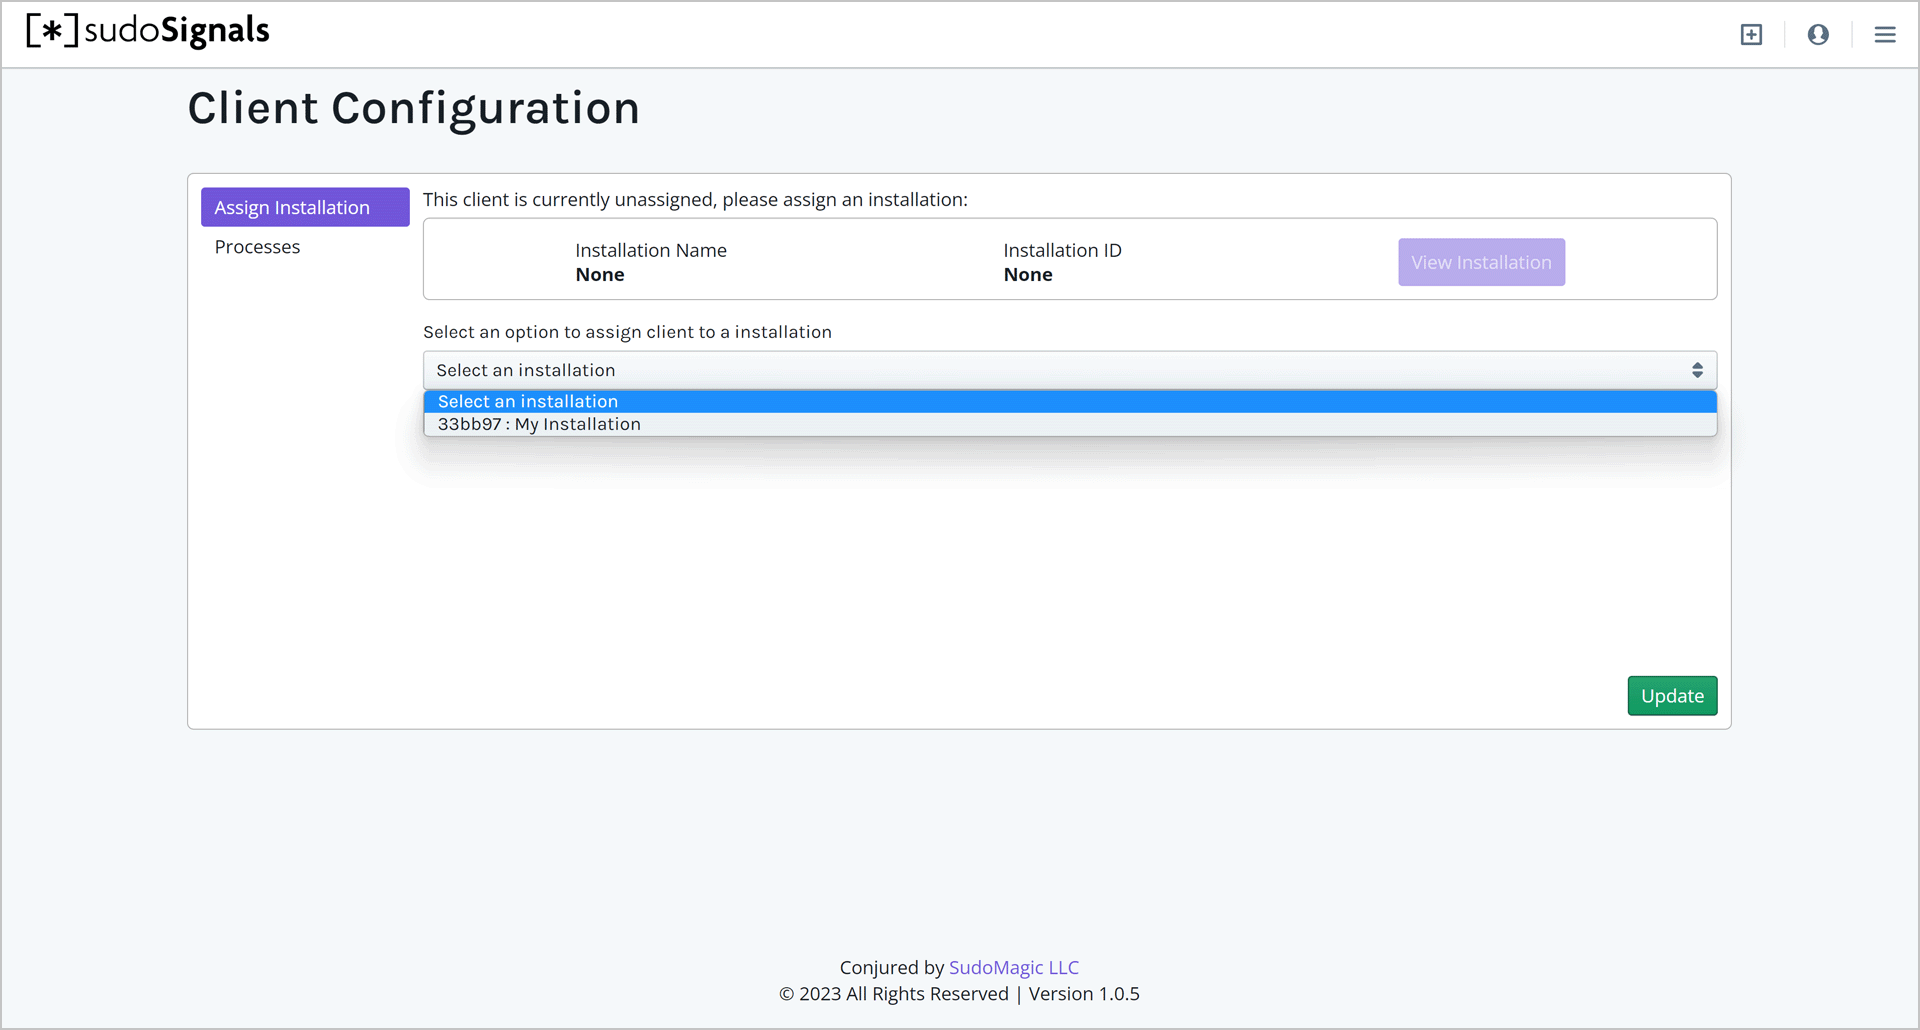The width and height of the screenshot is (1920, 1030).
Task: Open the SudoMagic LLC link
Action: point(1014,967)
